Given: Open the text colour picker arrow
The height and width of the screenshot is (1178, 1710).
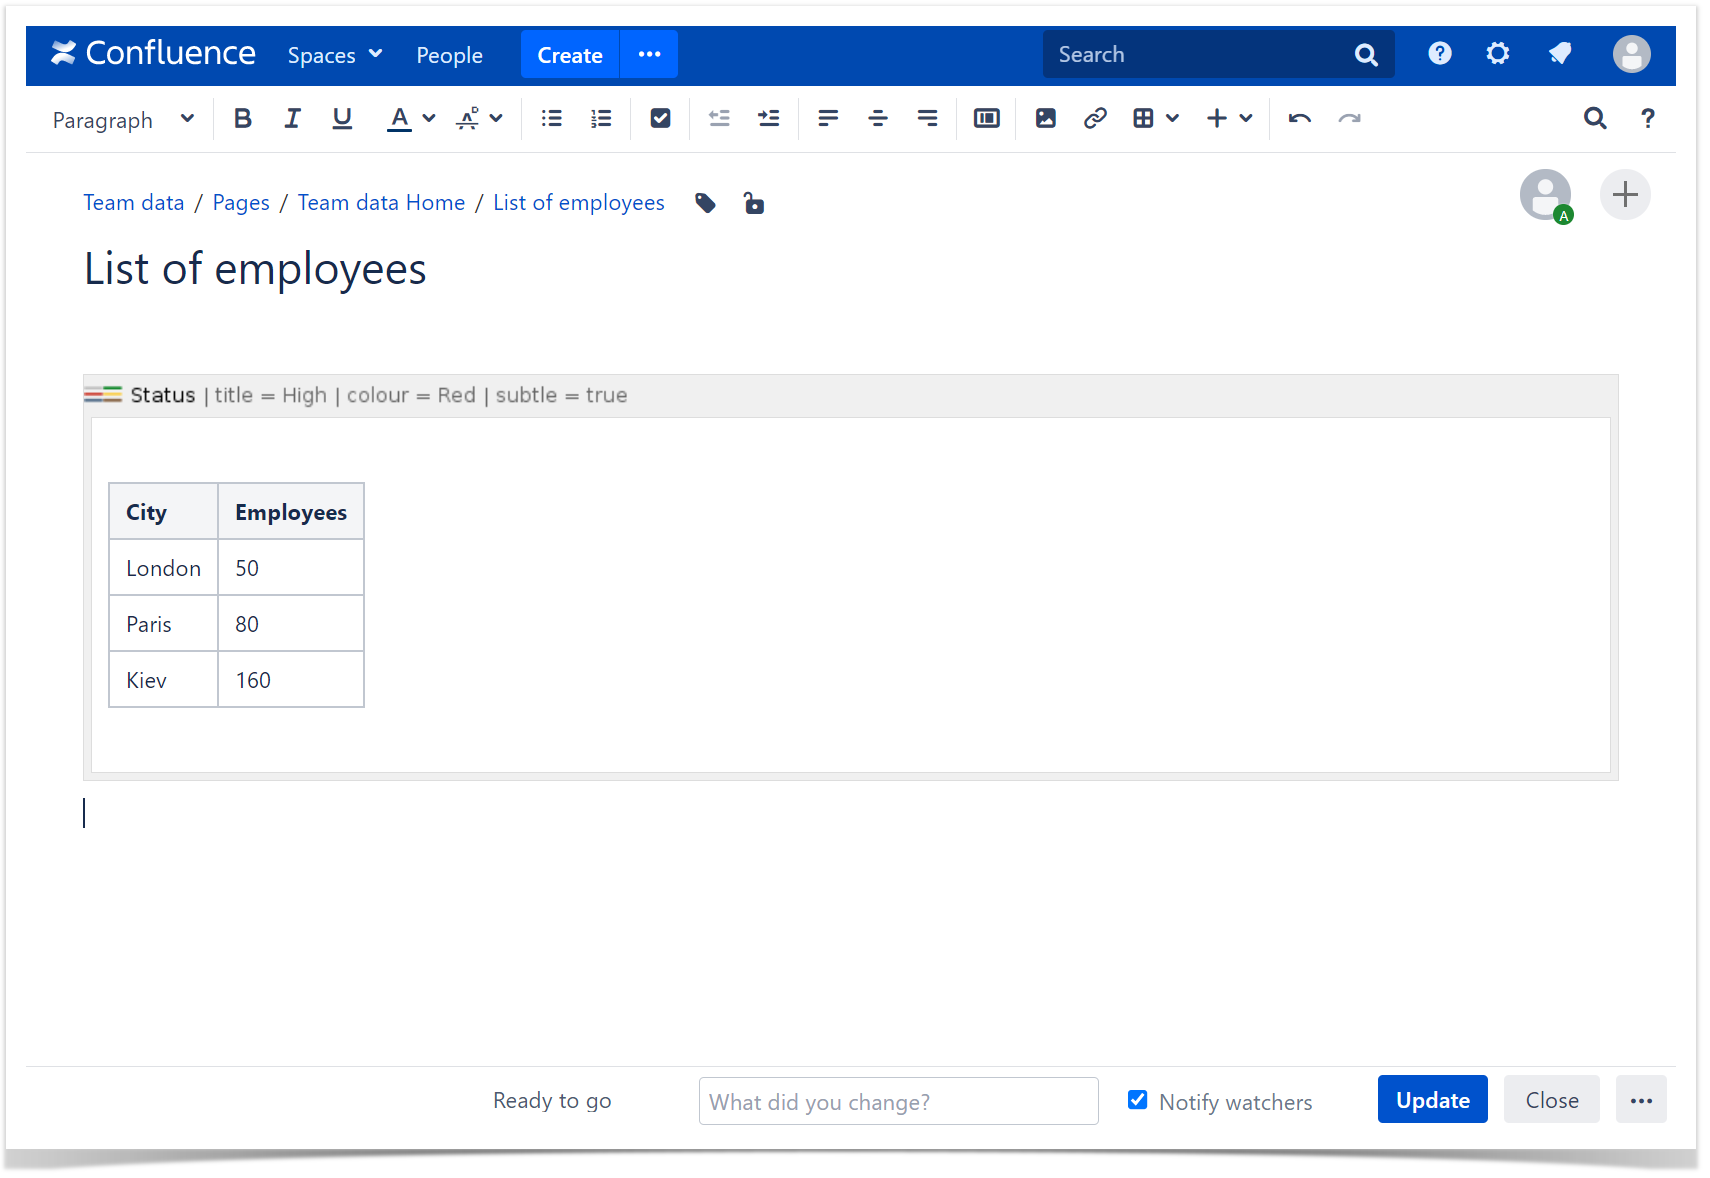Looking at the screenshot, I should coord(429,119).
